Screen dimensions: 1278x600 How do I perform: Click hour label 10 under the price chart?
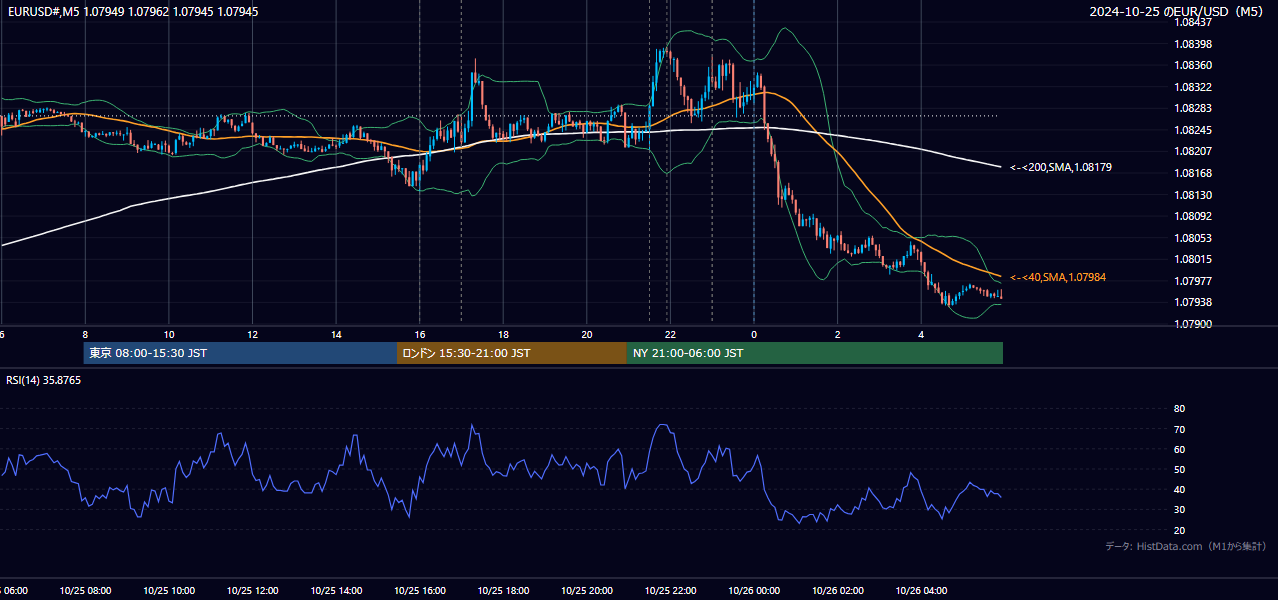(169, 335)
